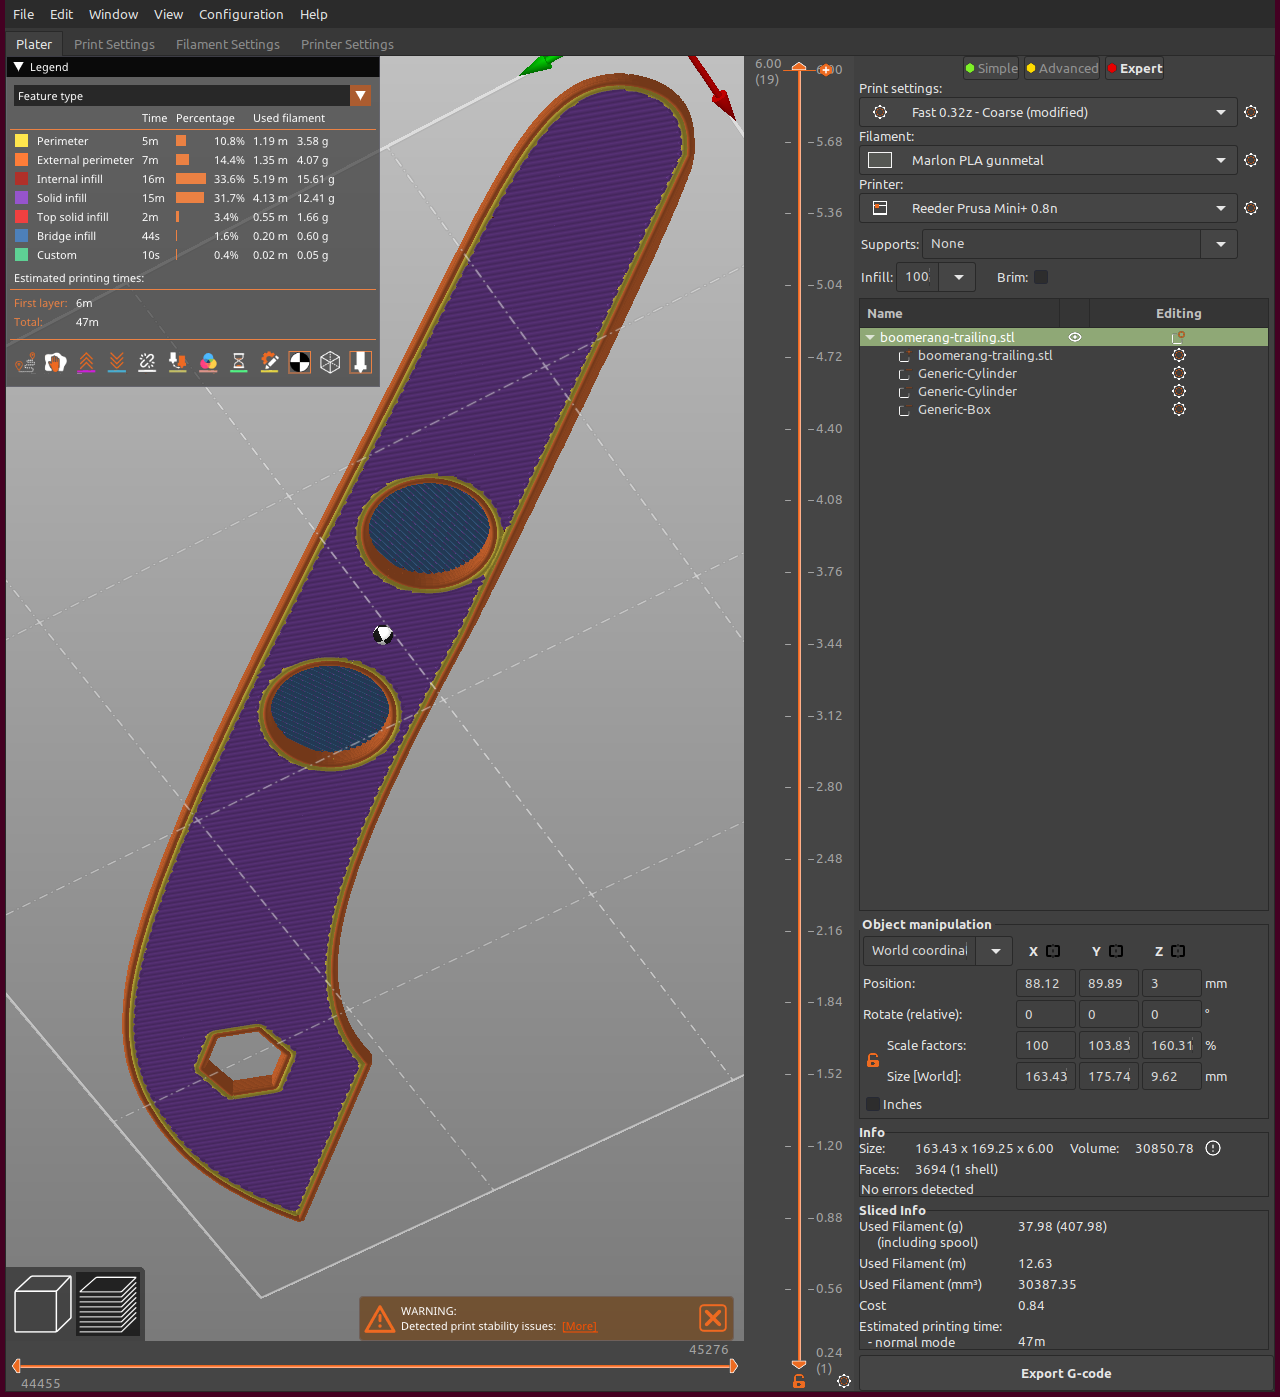Enable the Brim checkbox

pos(1041,277)
